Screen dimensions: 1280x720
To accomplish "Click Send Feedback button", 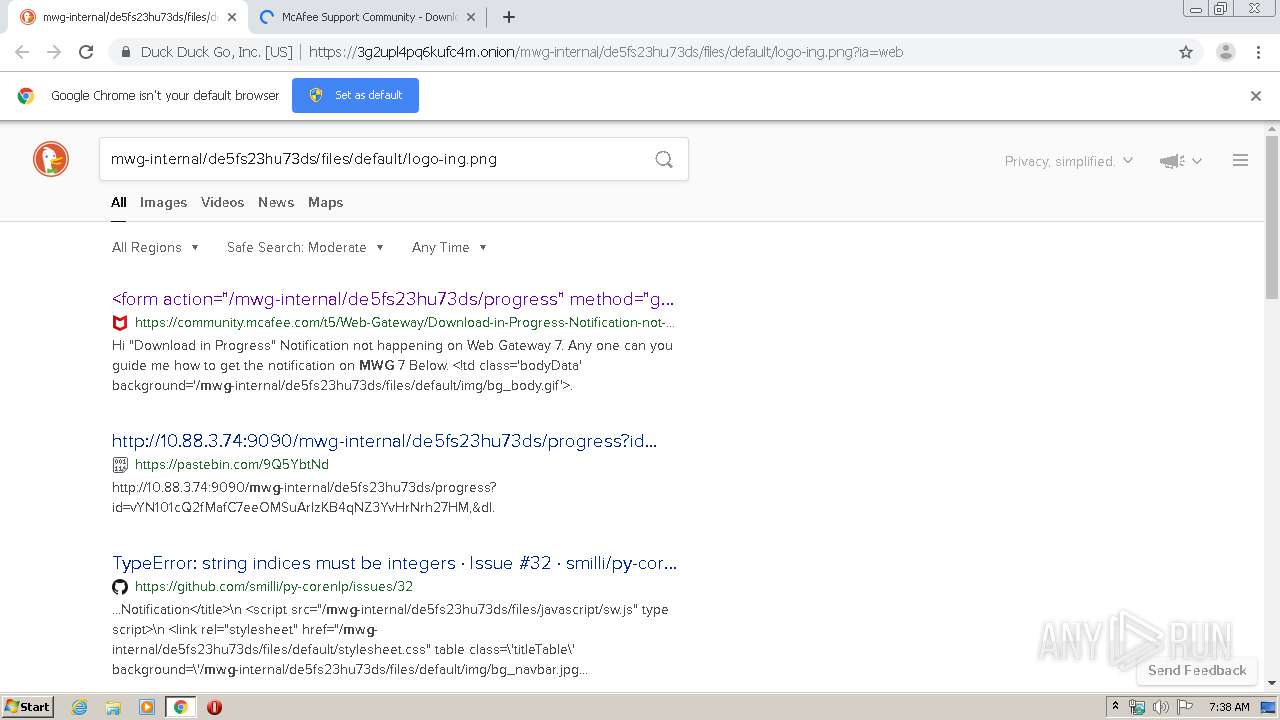I will click(1197, 671).
